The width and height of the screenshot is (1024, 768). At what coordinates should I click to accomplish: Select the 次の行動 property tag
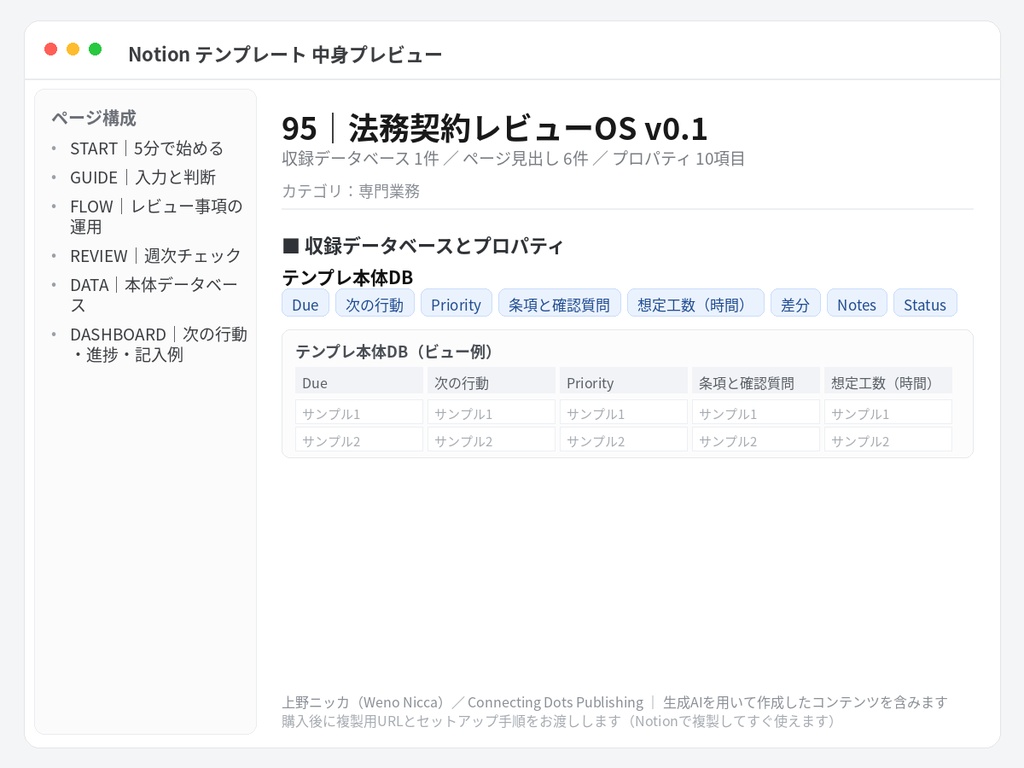click(375, 304)
